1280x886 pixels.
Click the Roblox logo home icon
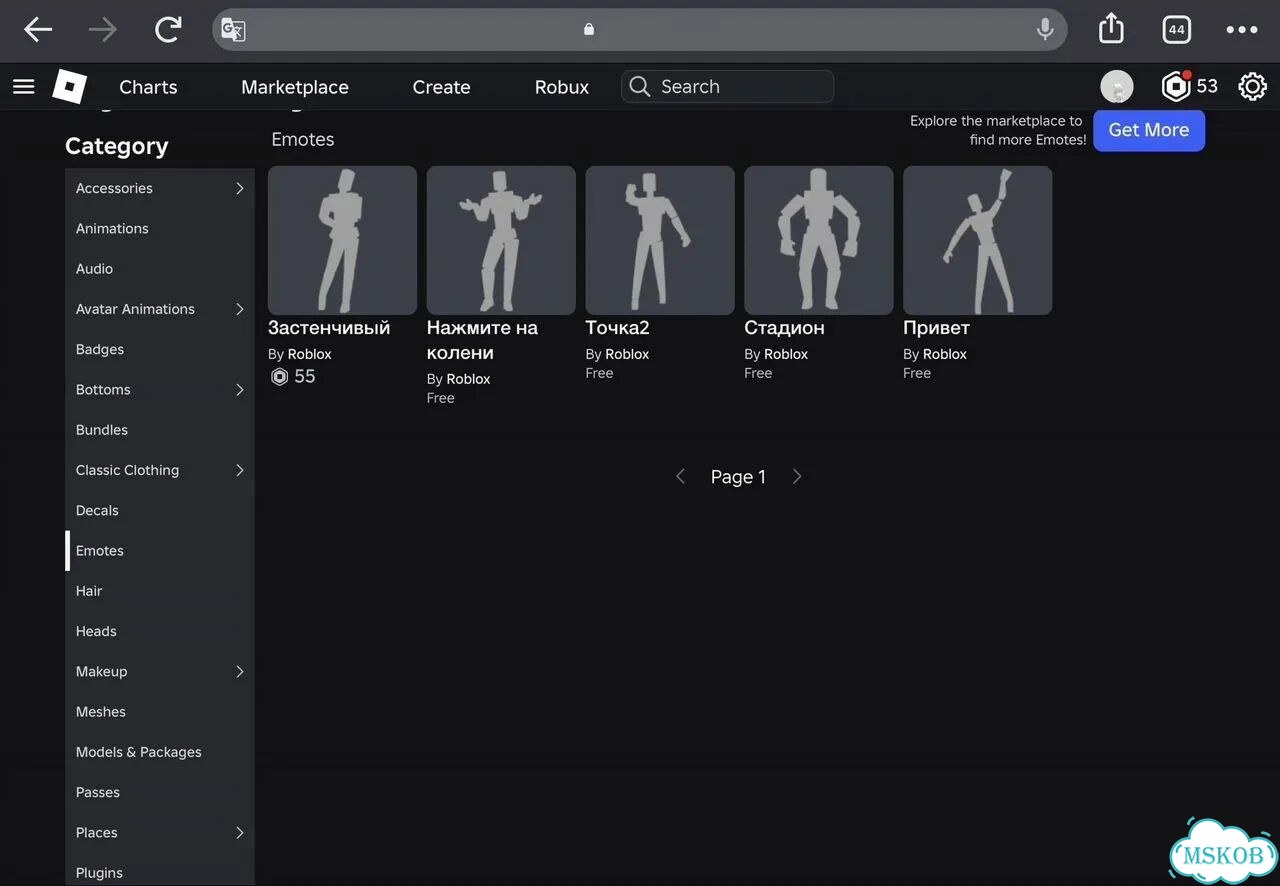coord(70,87)
